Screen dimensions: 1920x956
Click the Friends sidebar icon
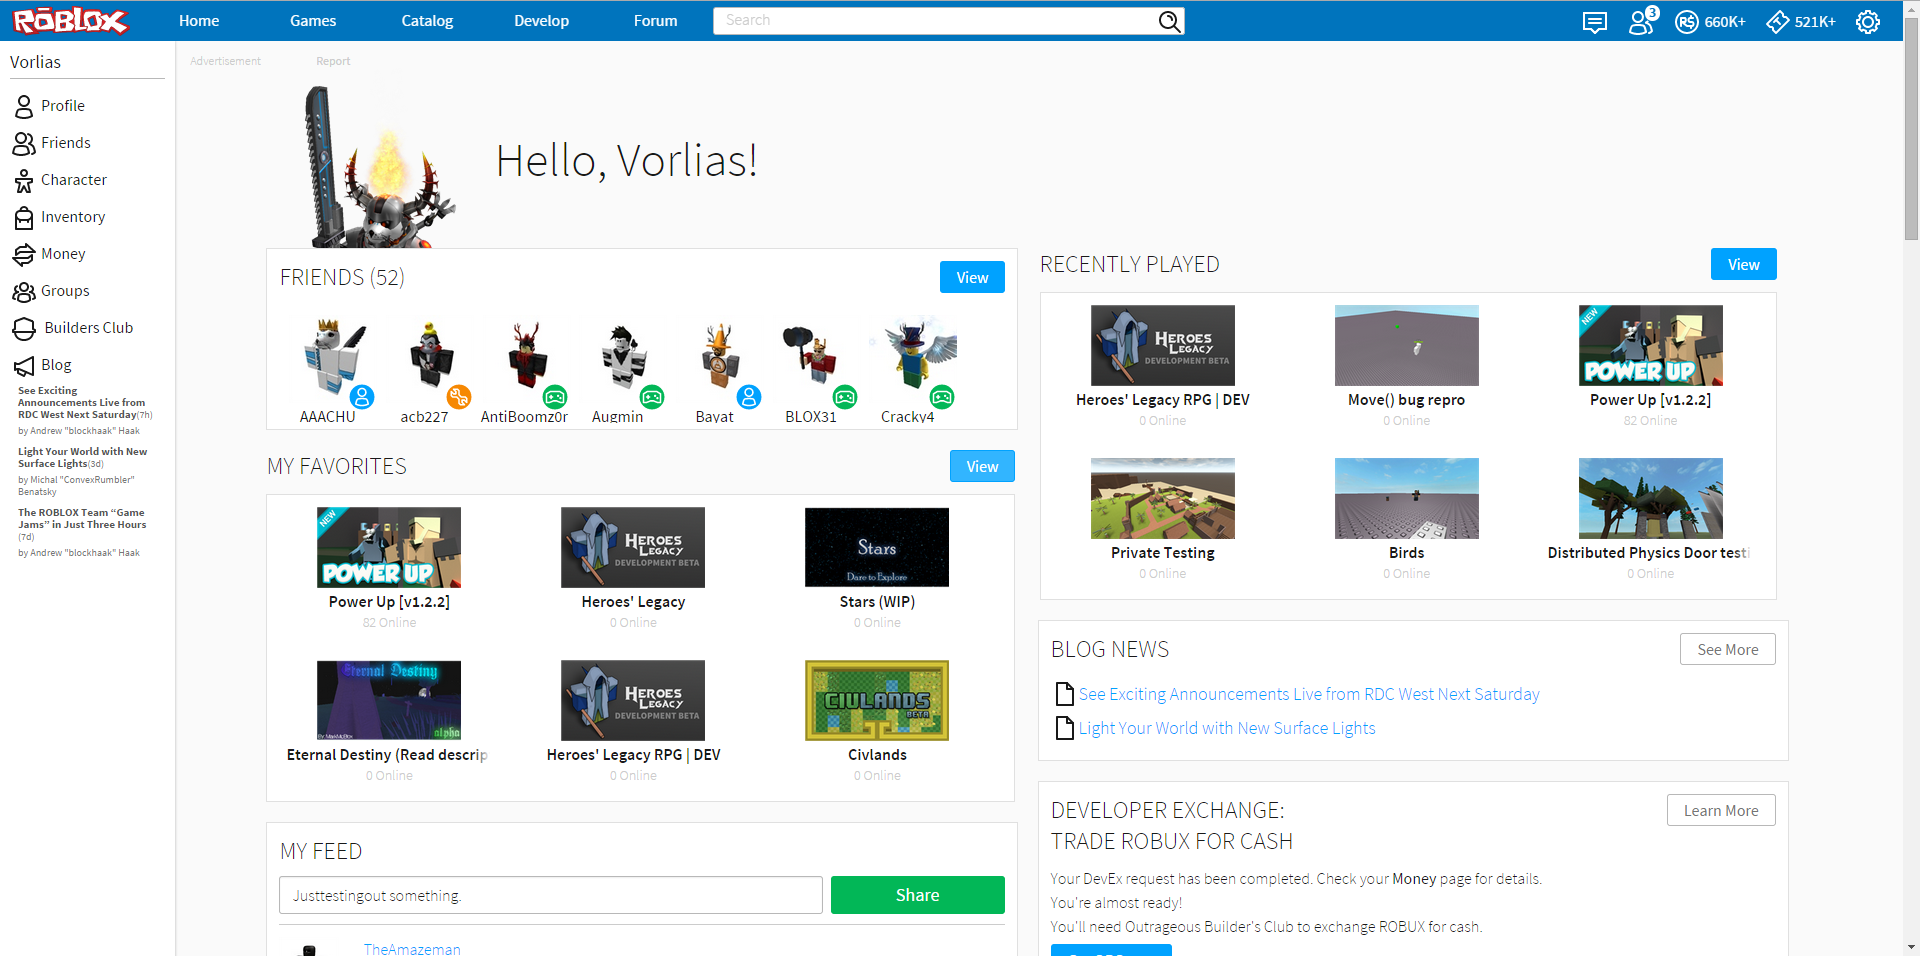pyautogui.click(x=24, y=143)
